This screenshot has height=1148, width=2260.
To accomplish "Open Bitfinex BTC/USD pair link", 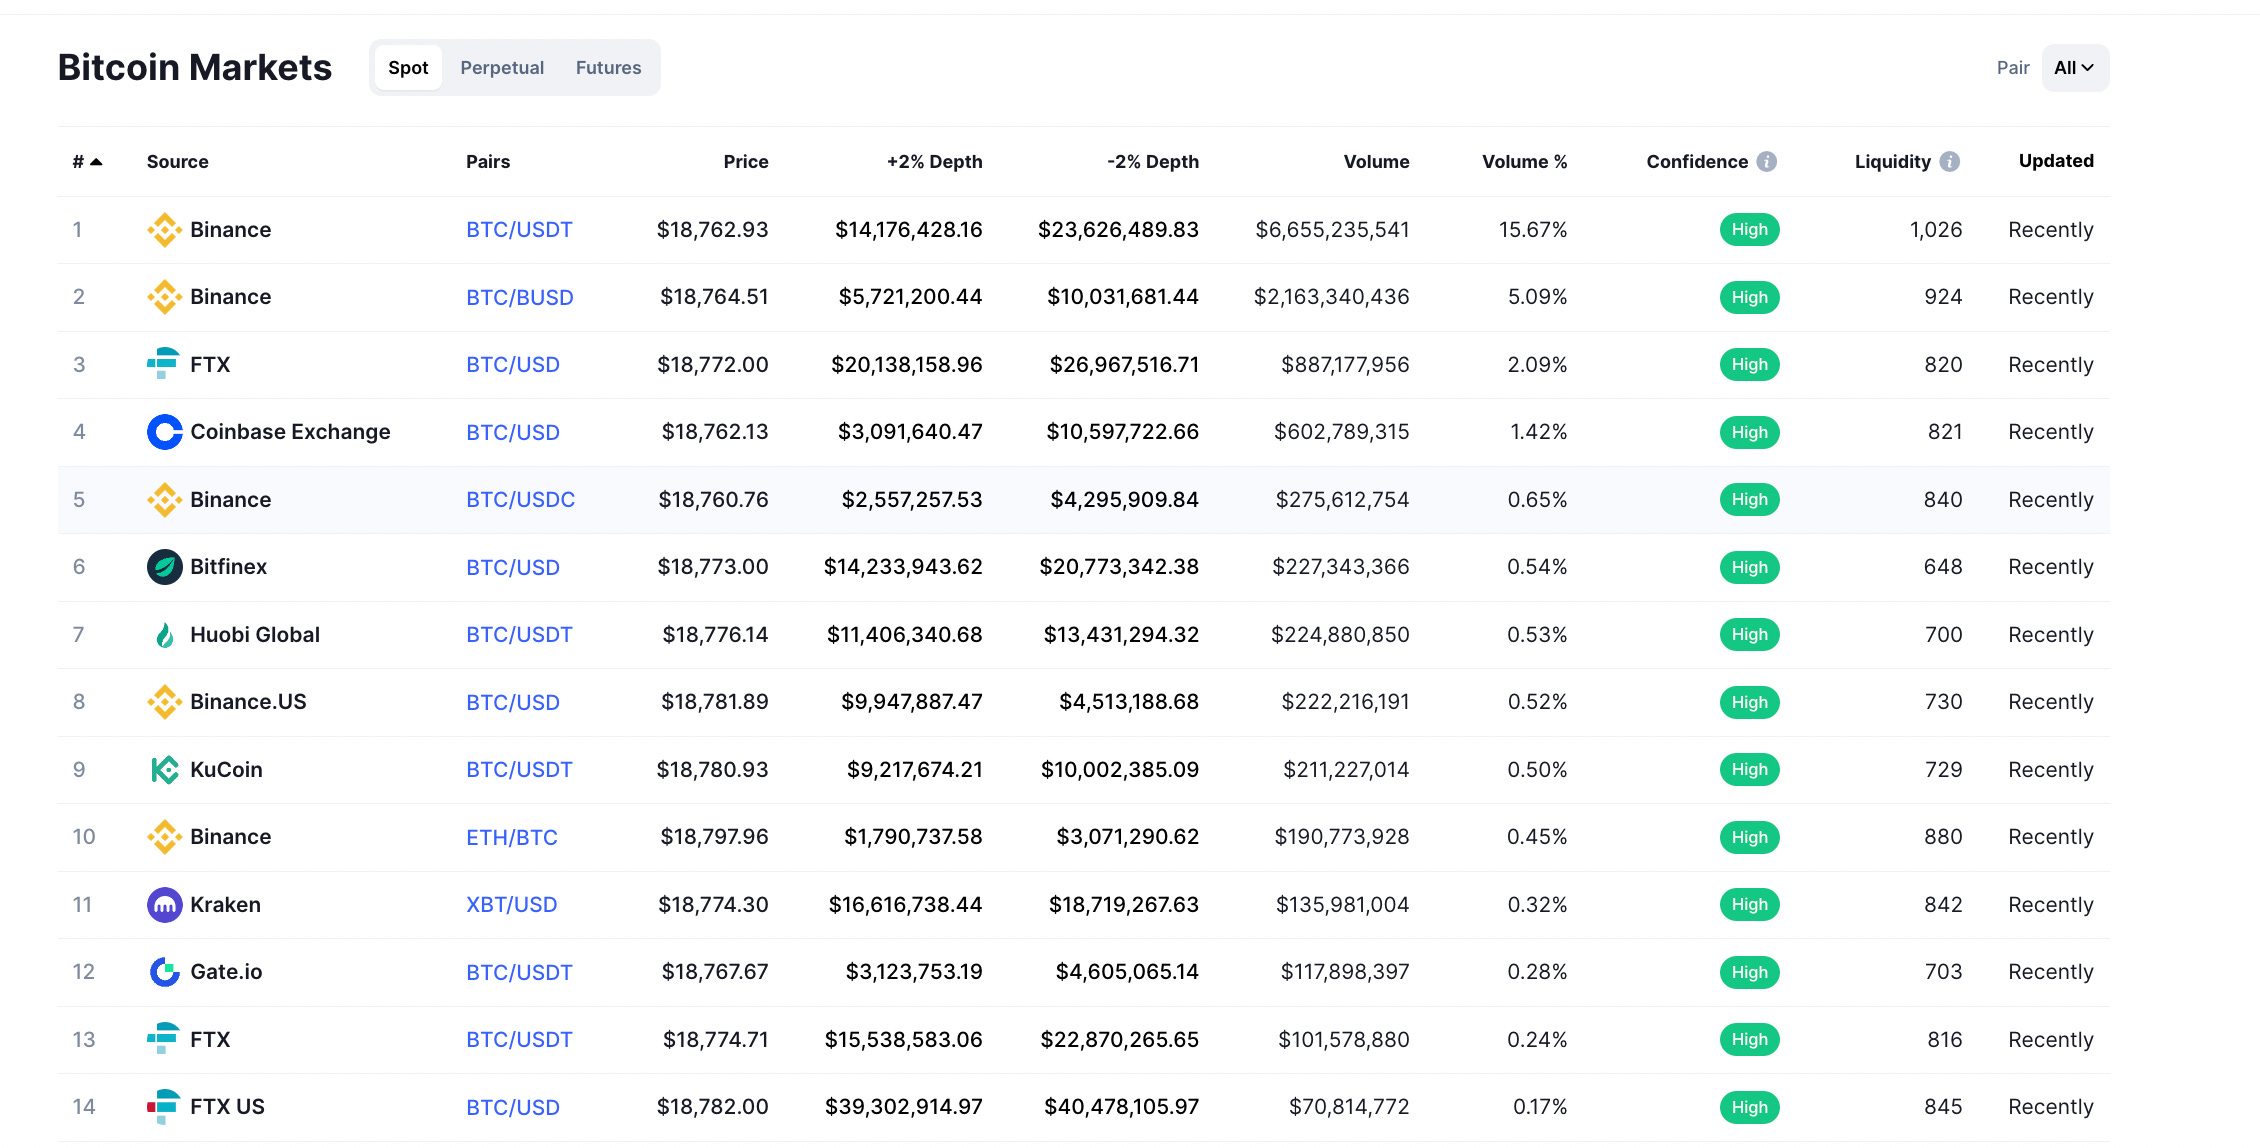I will 513,567.
